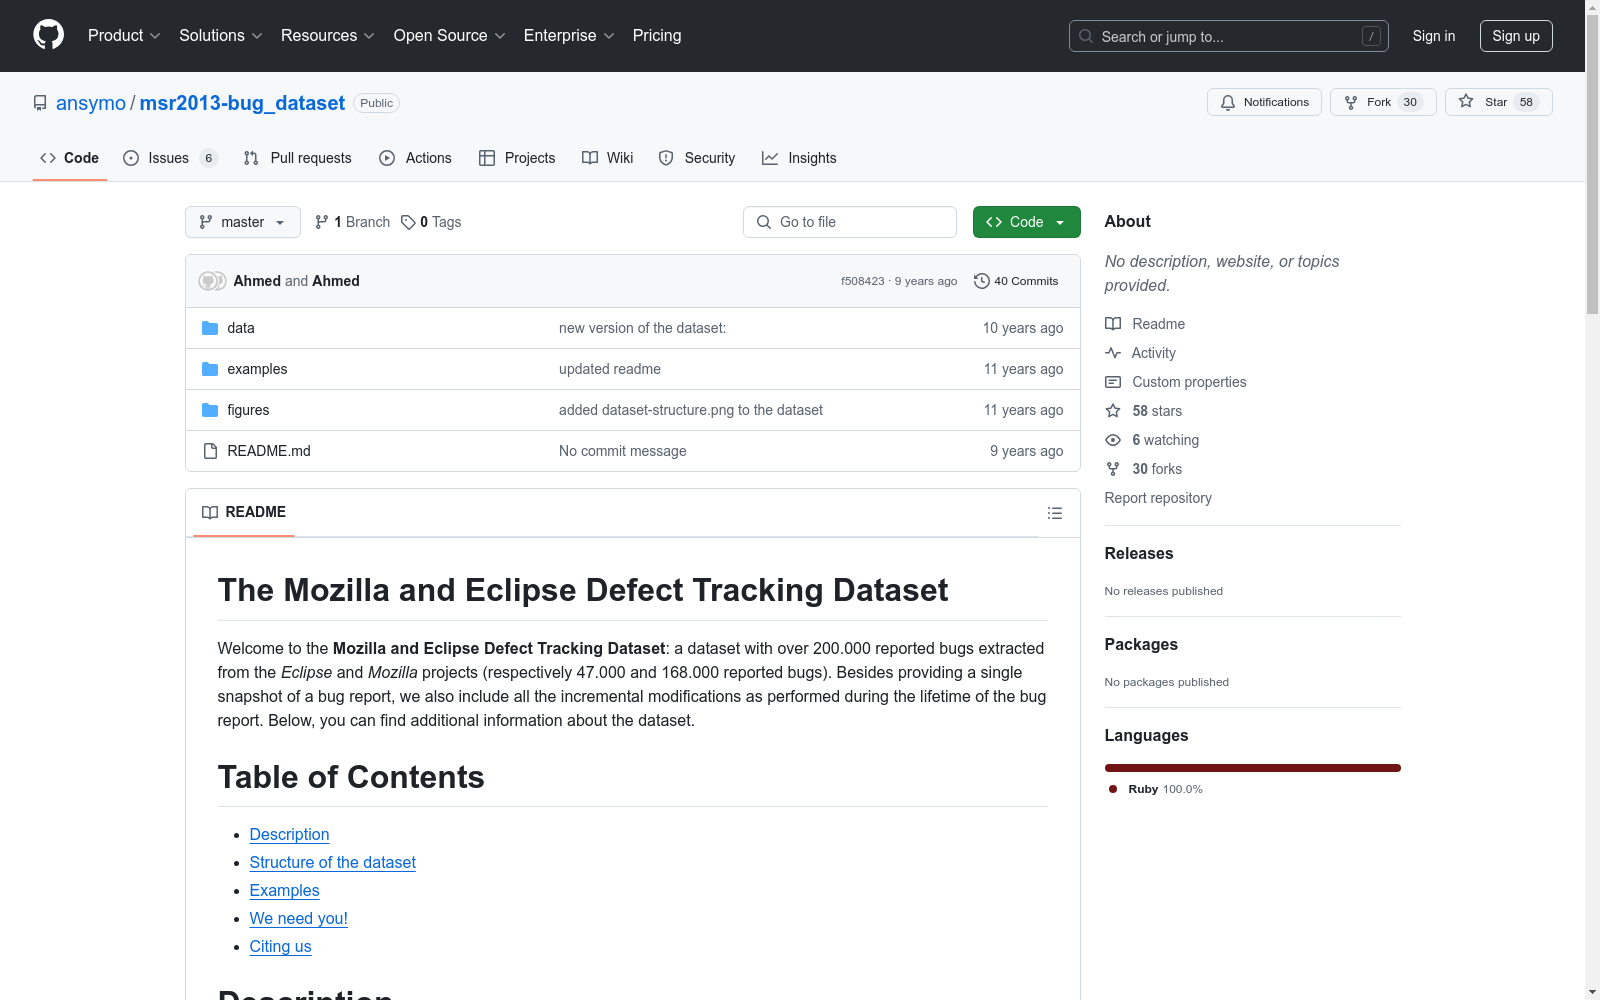Click the fork icon beside 30 forks

tap(1113, 469)
